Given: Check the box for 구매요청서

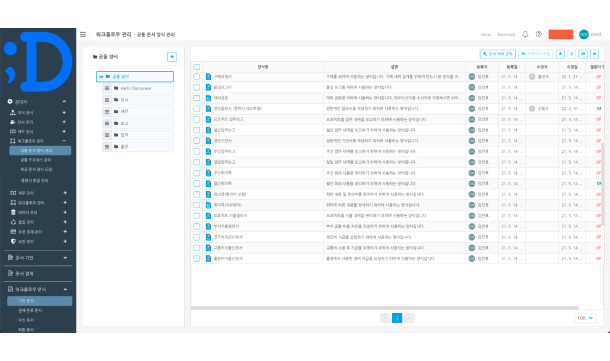Looking at the screenshot, I should [x=196, y=77].
